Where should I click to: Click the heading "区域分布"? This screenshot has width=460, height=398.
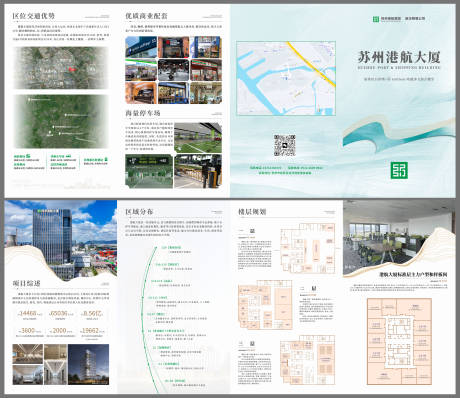click(139, 212)
